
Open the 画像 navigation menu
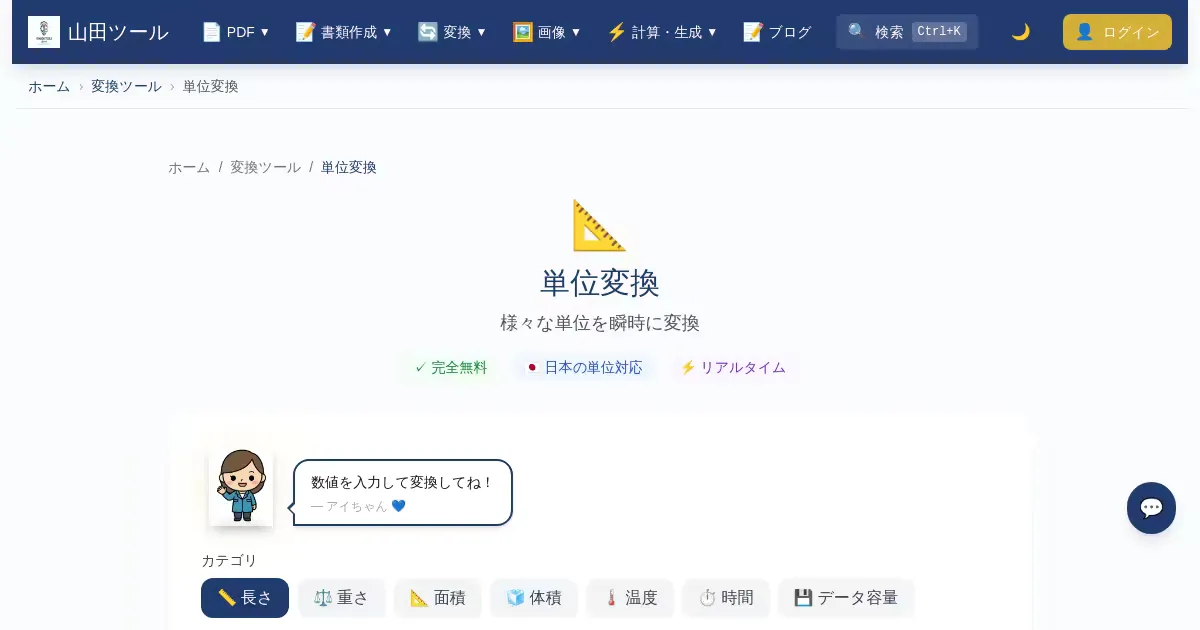tap(547, 32)
